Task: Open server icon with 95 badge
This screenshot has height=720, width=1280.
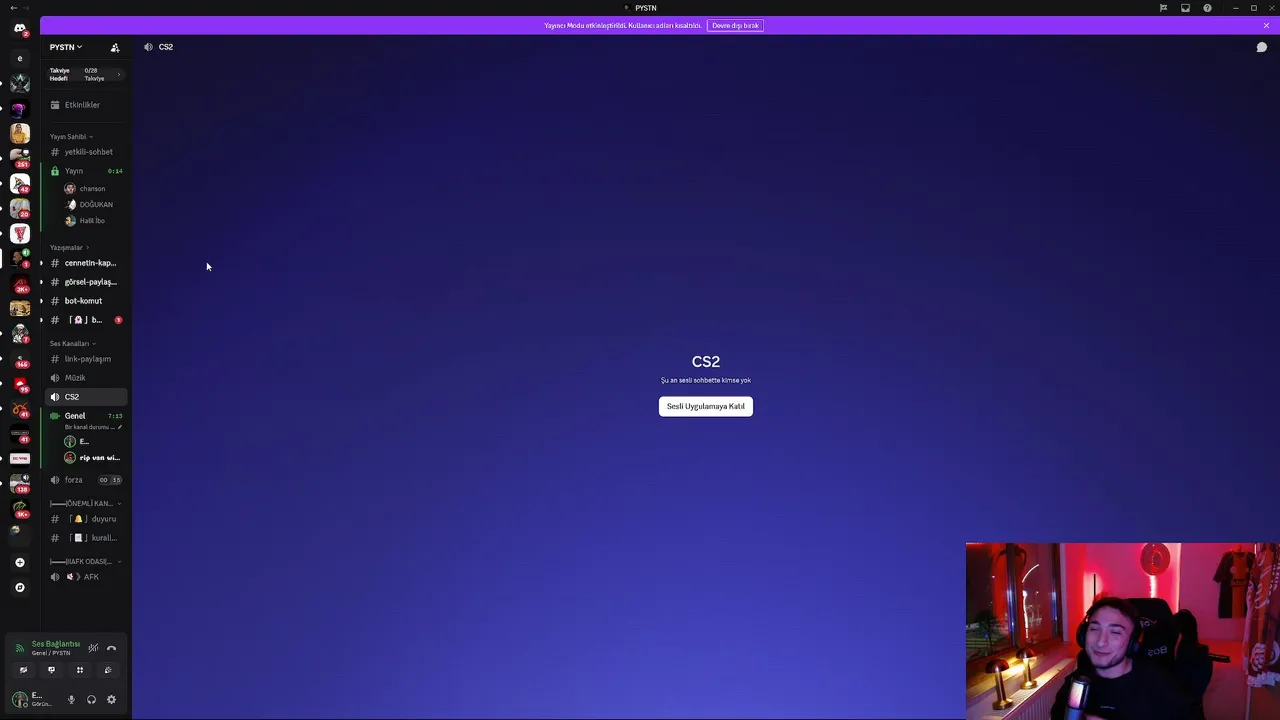Action: [20, 385]
